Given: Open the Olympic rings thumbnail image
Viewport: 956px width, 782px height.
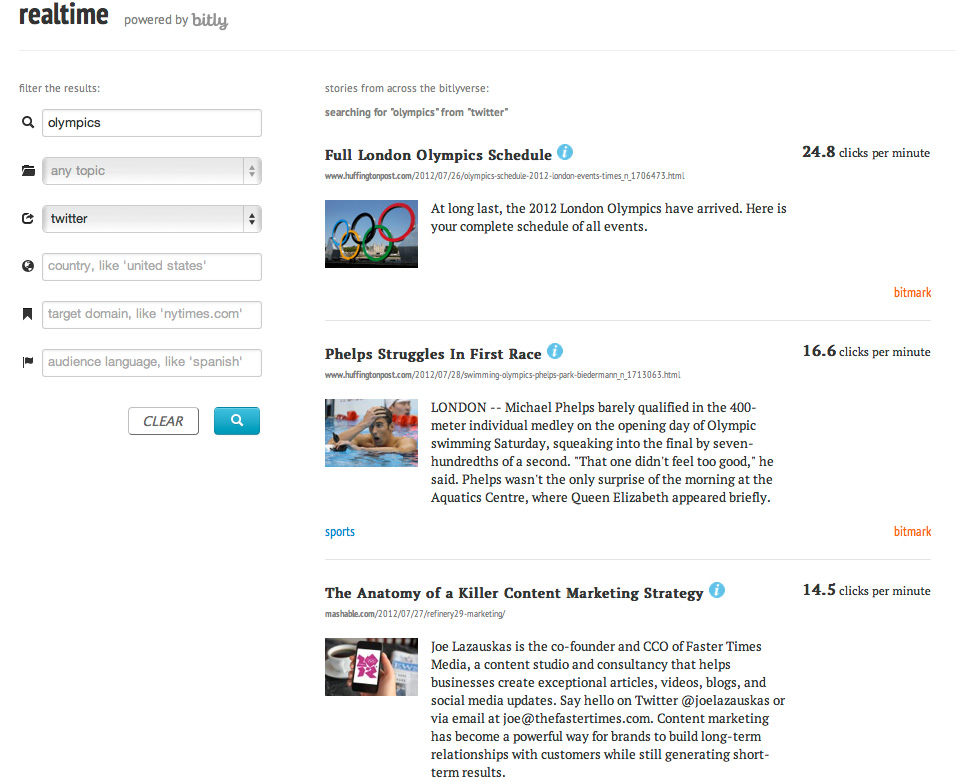Looking at the screenshot, I should [x=371, y=234].
